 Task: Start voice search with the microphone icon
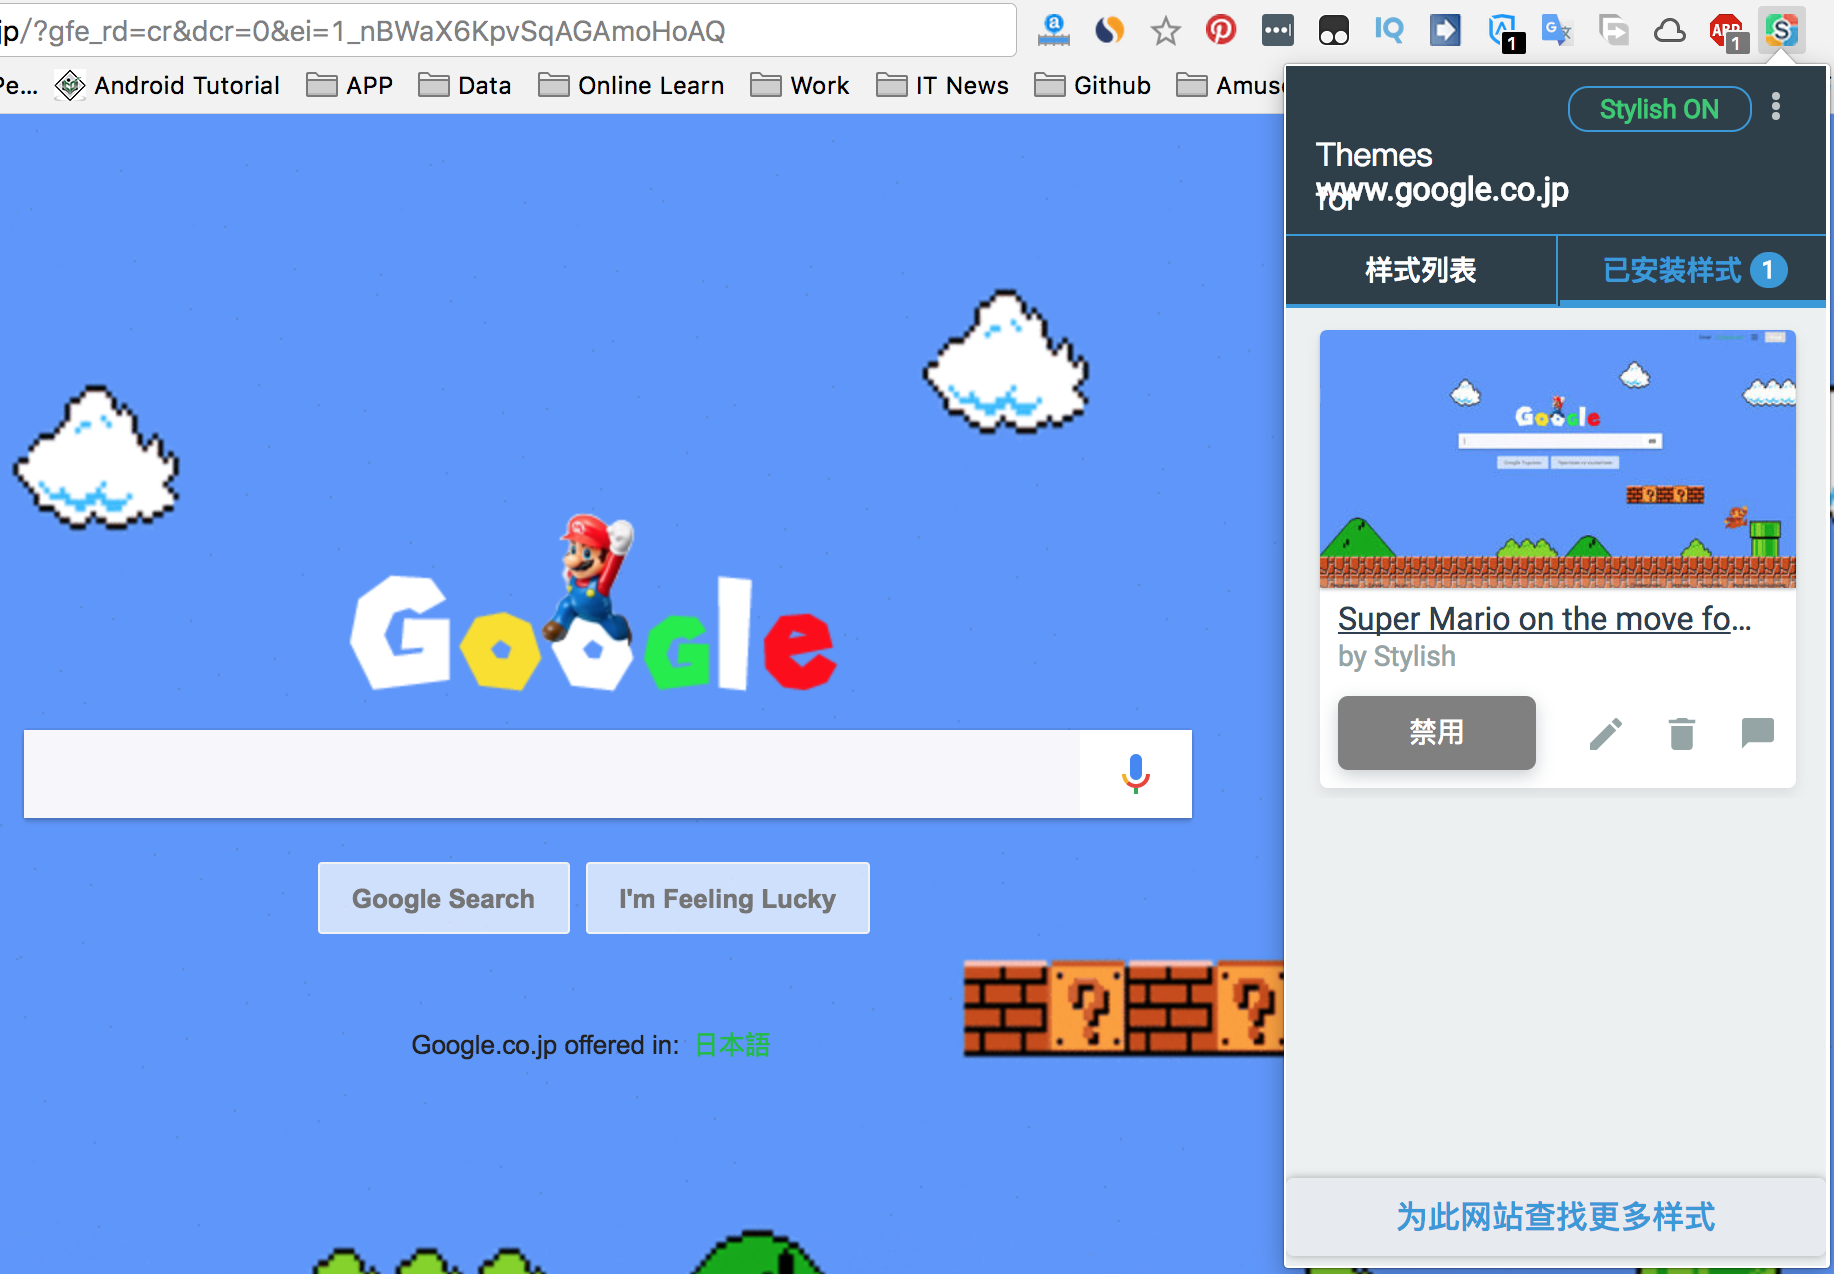(x=1136, y=774)
